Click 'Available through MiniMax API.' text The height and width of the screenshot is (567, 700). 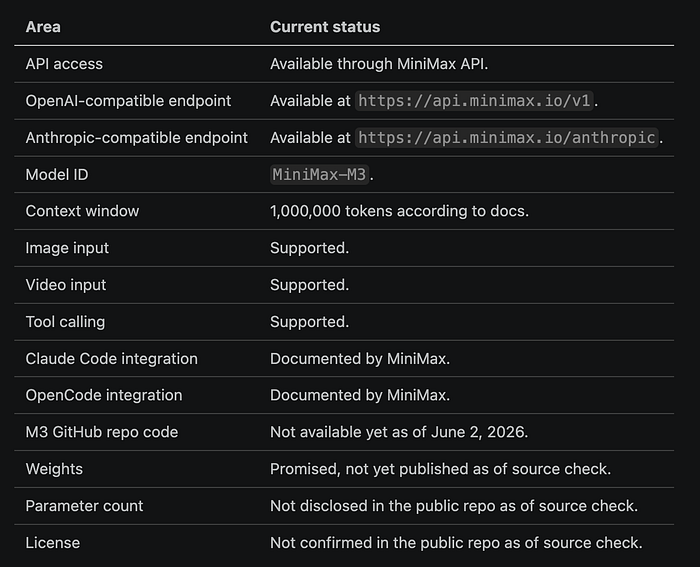[x=379, y=64]
